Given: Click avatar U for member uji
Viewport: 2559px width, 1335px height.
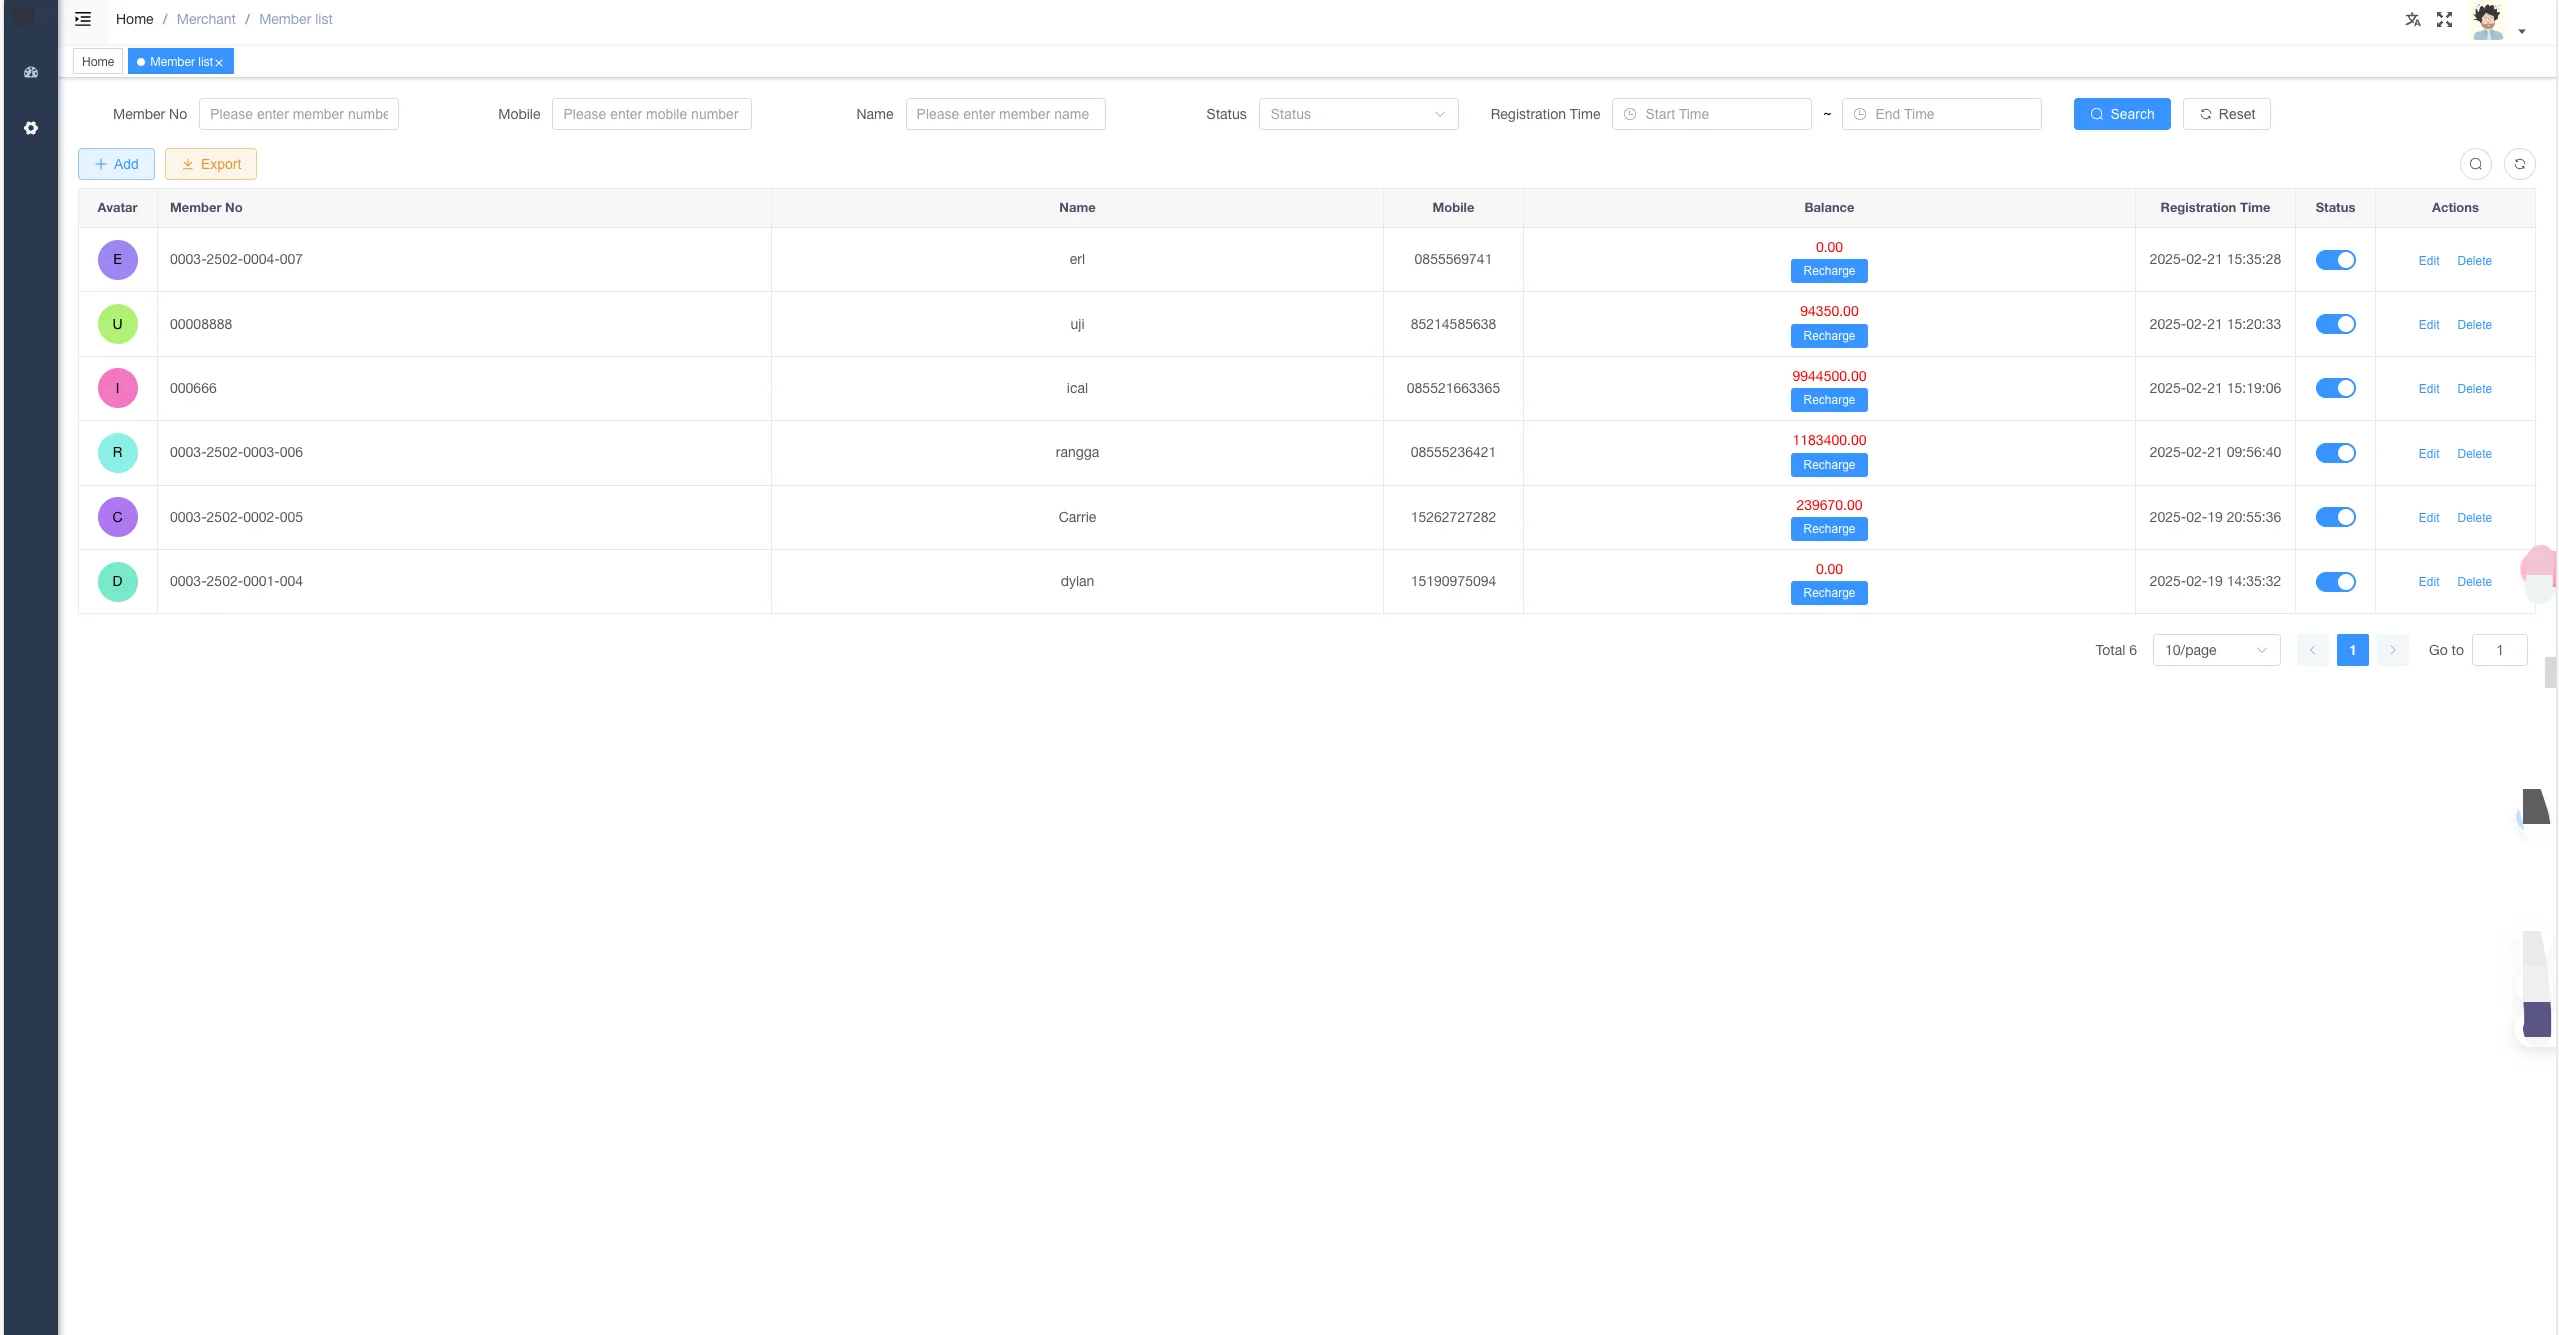Looking at the screenshot, I should [x=117, y=324].
